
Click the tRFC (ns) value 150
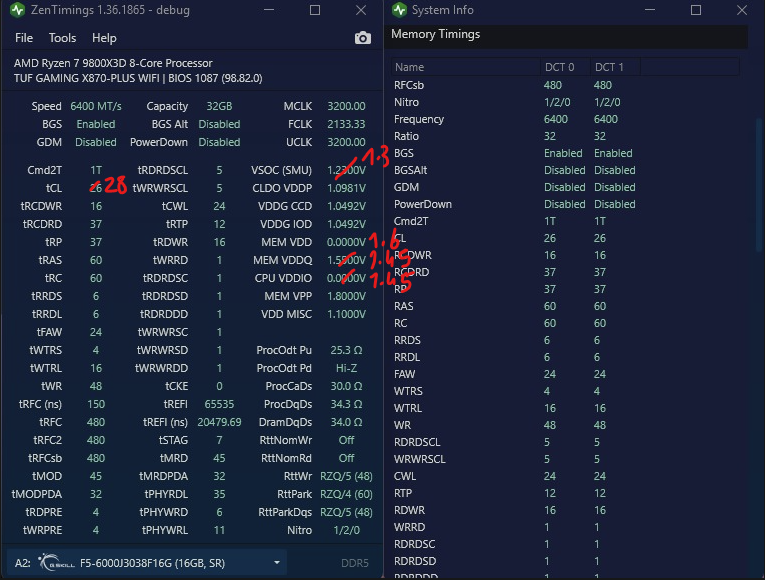96,404
